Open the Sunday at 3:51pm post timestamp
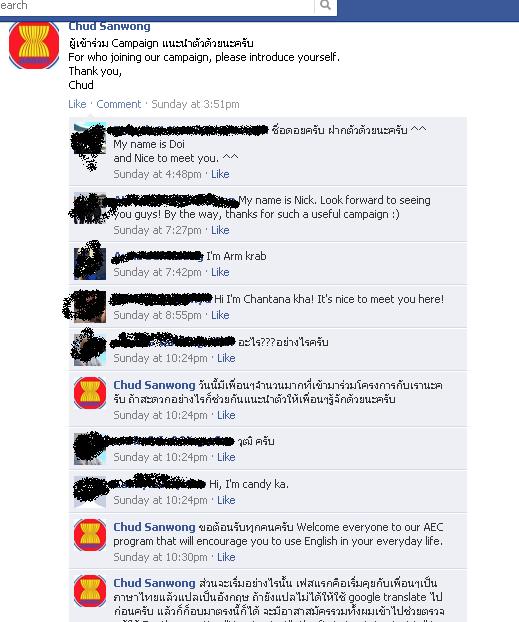This screenshot has height=622, width=519. pos(195,104)
